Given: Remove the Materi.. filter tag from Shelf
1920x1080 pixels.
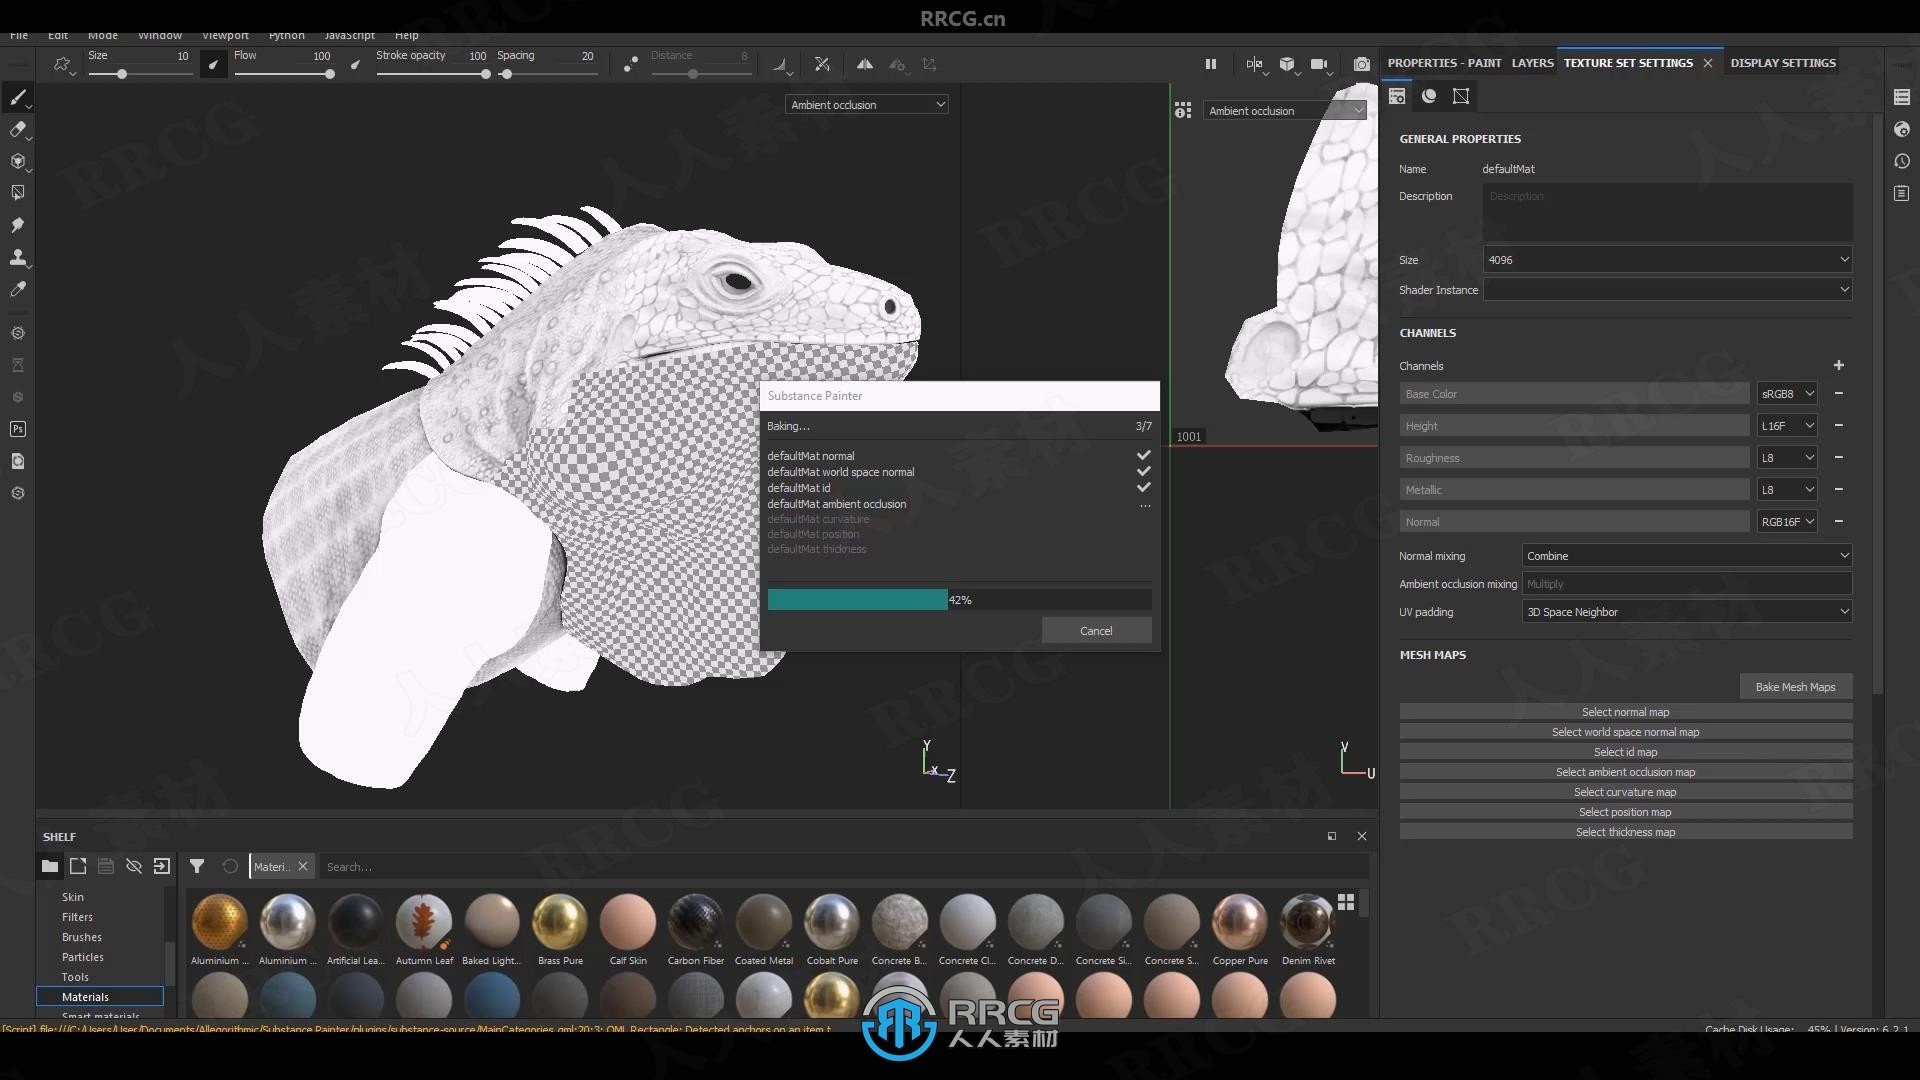Looking at the screenshot, I should coord(303,866).
